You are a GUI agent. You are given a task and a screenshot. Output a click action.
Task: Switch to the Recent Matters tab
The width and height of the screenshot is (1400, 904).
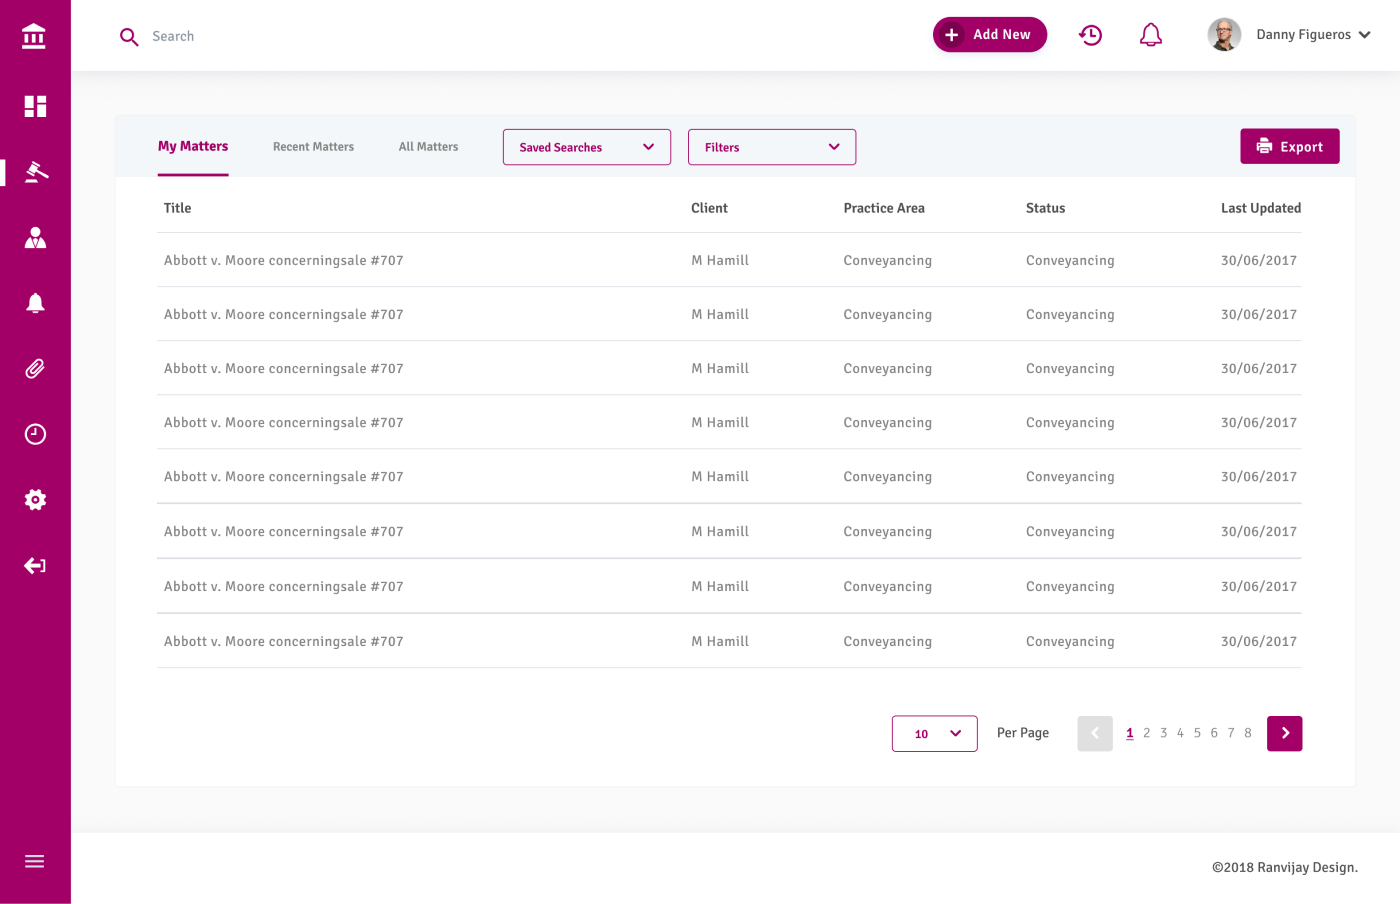[313, 147]
